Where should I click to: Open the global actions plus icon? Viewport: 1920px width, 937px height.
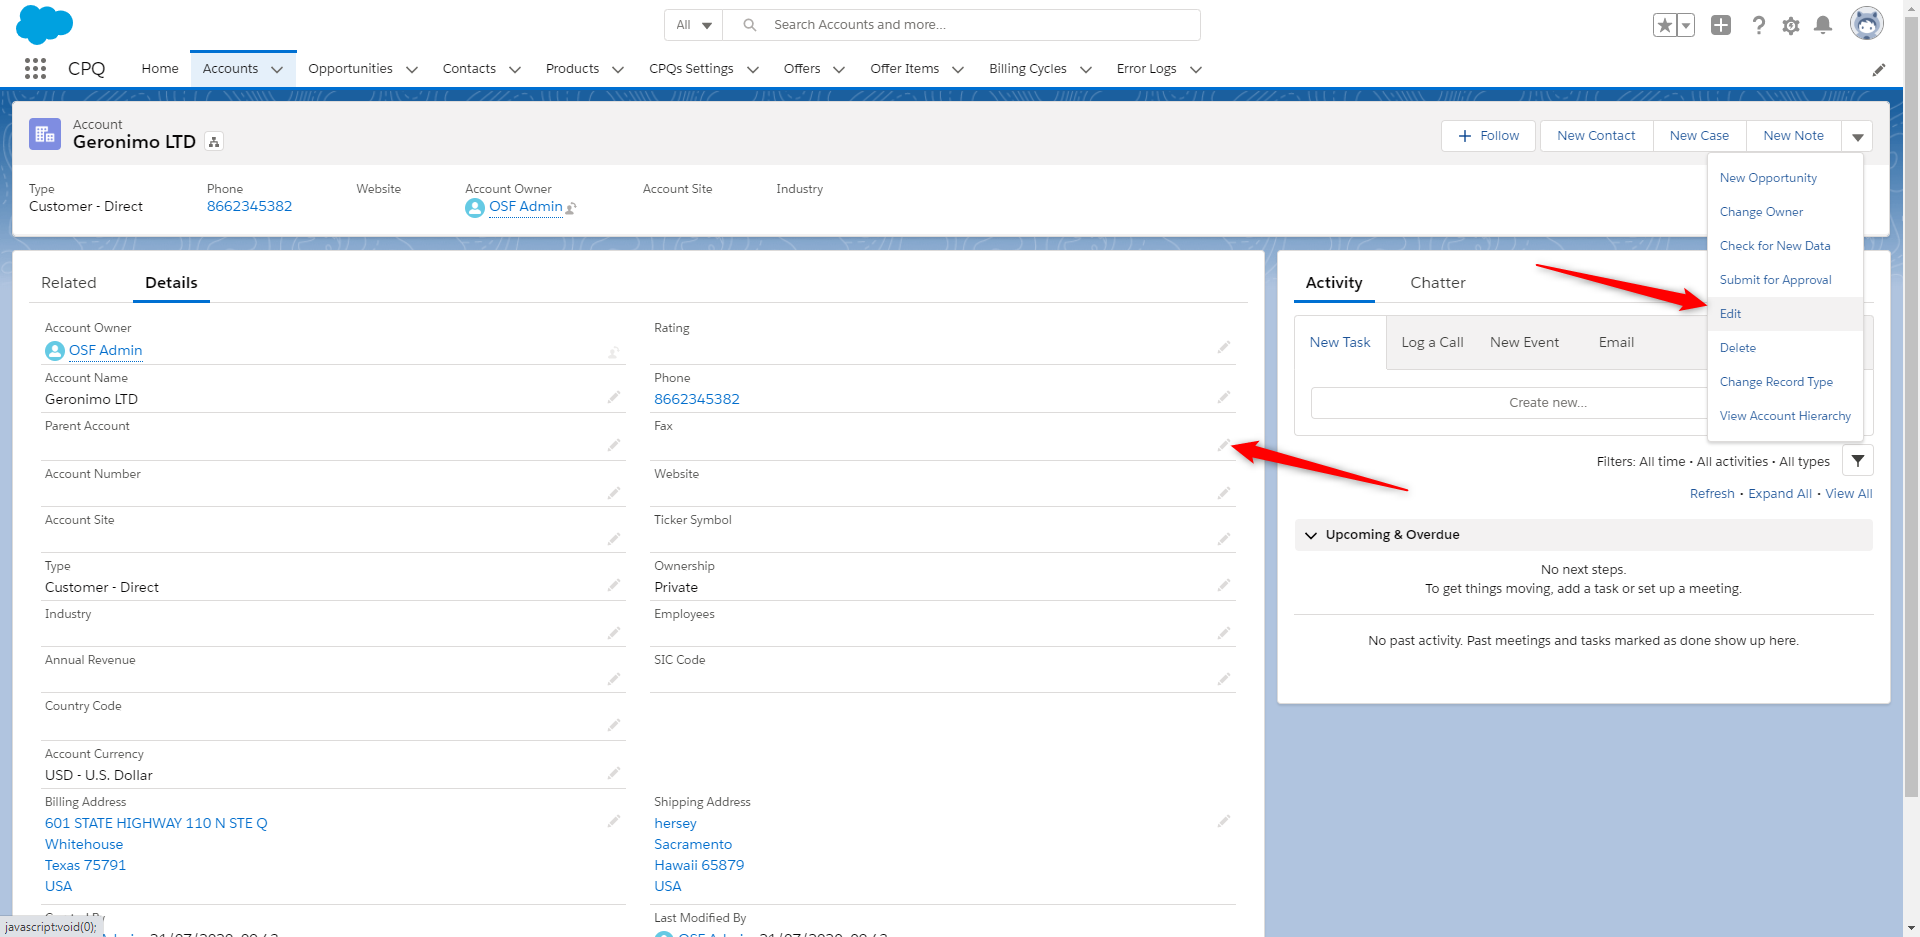coord(1721,25)
